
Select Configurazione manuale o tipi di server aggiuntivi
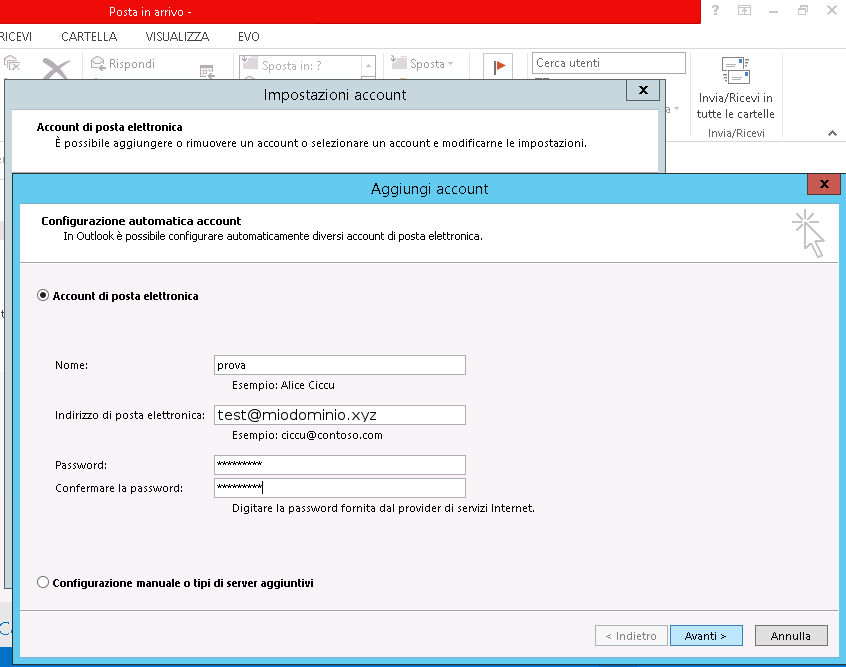coord(43,583)
